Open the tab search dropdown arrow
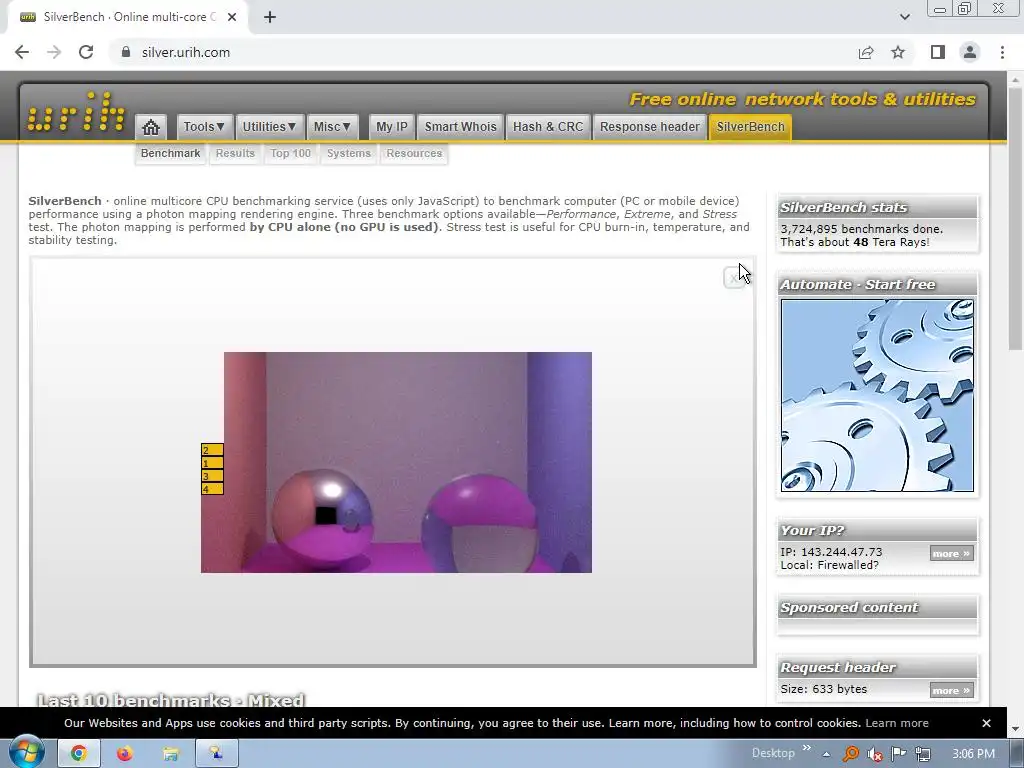The image size is (1024, 768). 904,17
